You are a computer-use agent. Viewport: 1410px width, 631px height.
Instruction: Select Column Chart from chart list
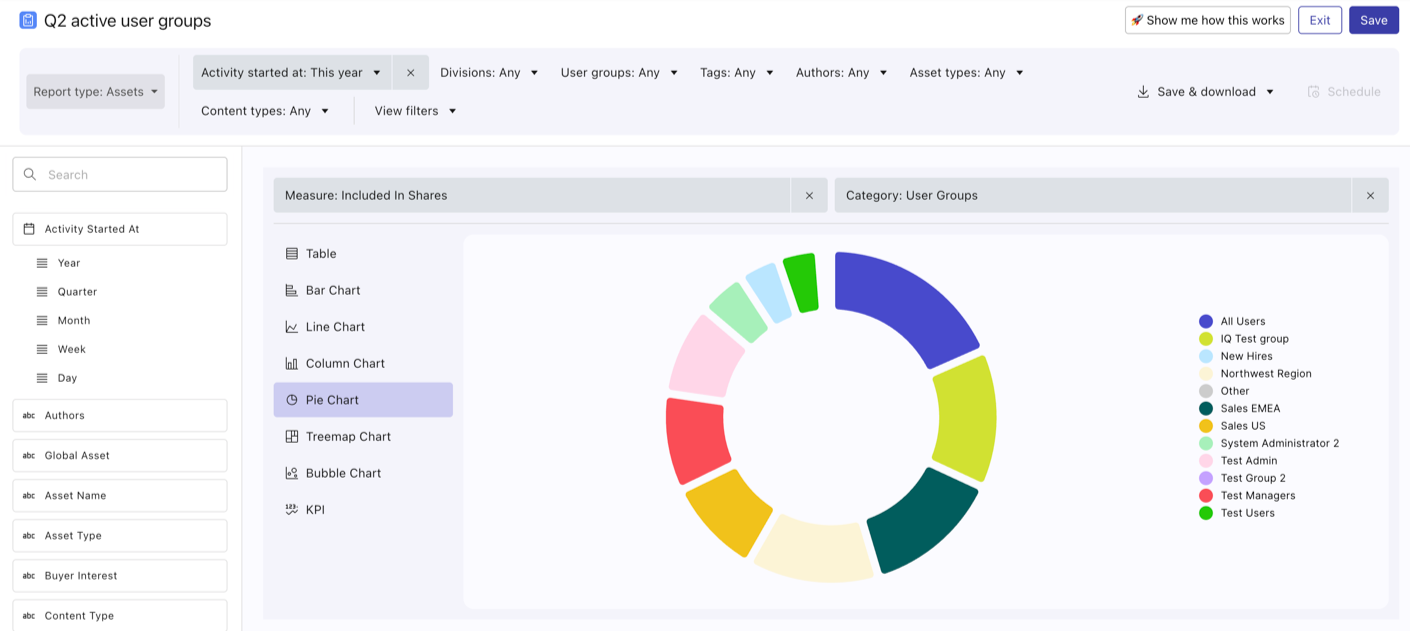[345, 364]
